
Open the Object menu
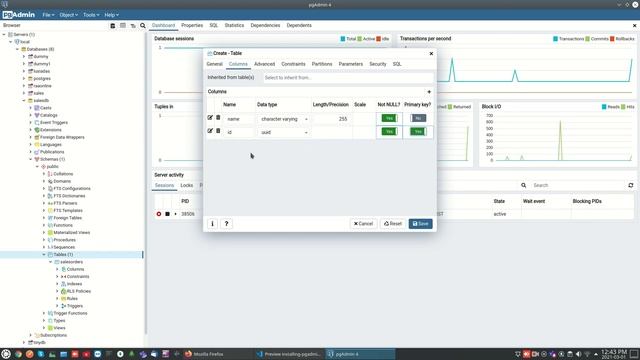68,15
